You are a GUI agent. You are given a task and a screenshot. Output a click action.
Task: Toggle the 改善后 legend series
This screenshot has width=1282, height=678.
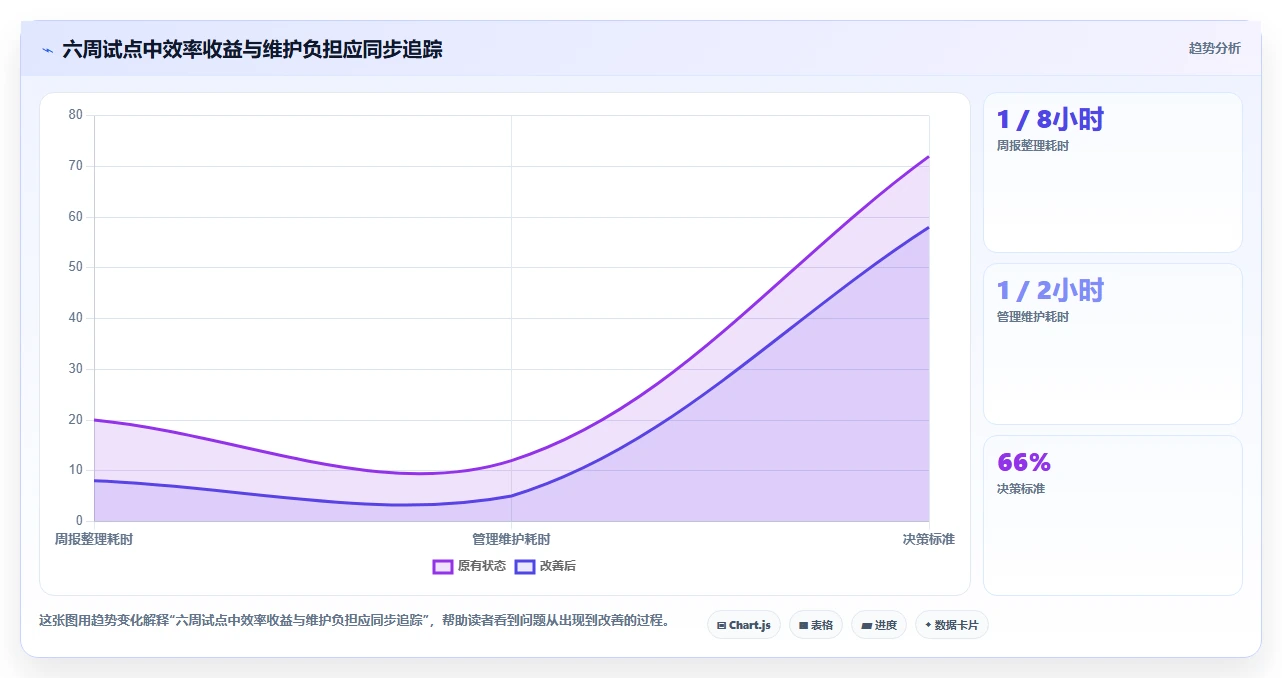point(545,566)
